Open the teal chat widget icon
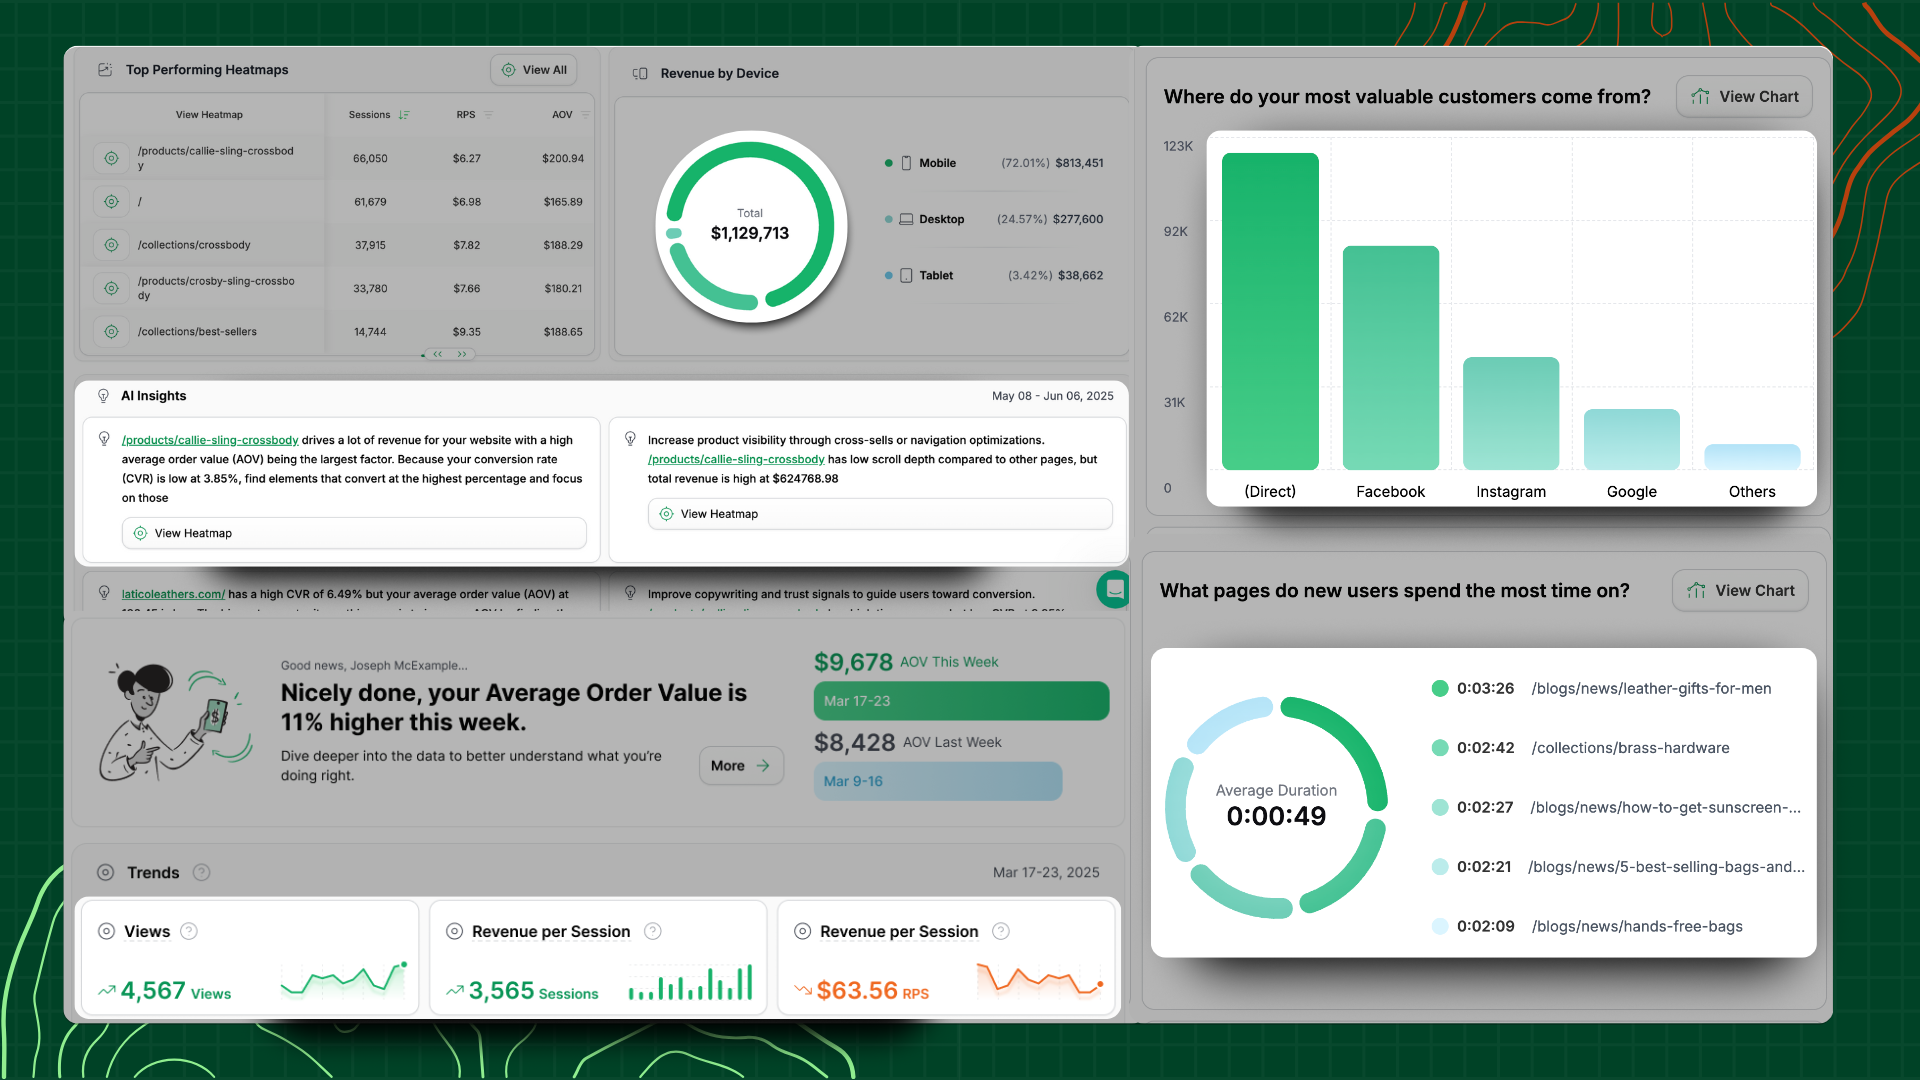The height and width of the screenshot is (1080, 1920). tap(1113, 590)
